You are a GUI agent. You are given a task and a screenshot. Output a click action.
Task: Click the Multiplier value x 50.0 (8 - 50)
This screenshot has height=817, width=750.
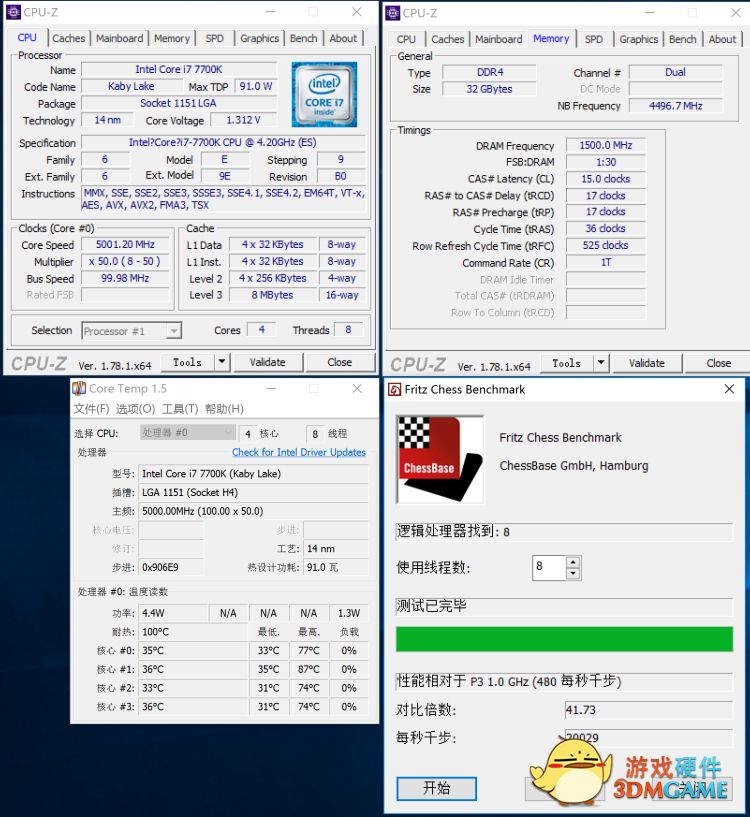pyautogui.click(x=125, y=261)
